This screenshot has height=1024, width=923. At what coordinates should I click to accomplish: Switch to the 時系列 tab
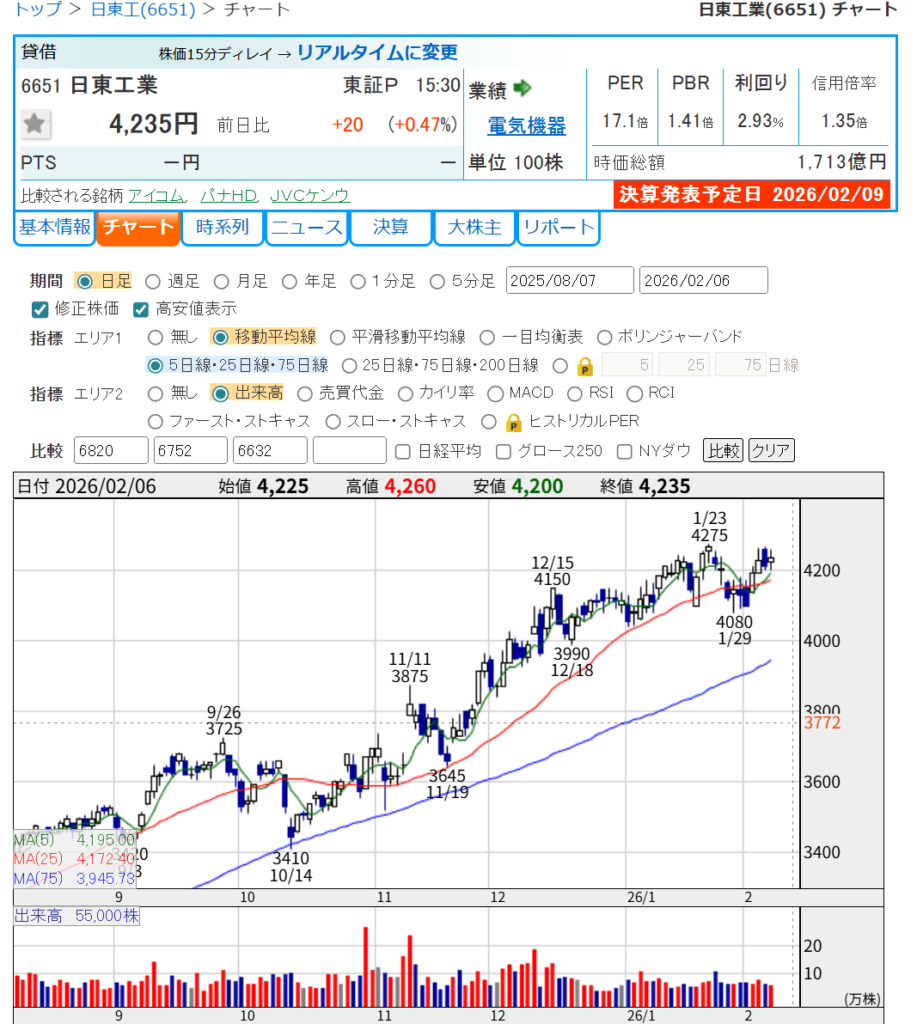[x=222, y=228]
